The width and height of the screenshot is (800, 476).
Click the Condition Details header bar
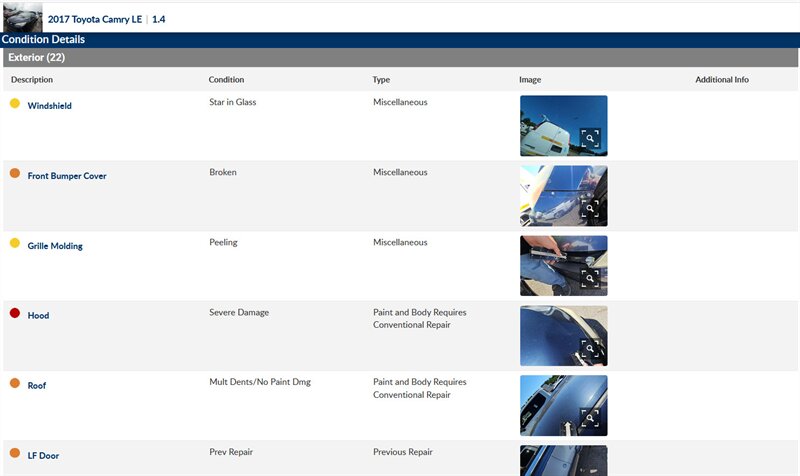pyautogui.click(x=43, y=40)
